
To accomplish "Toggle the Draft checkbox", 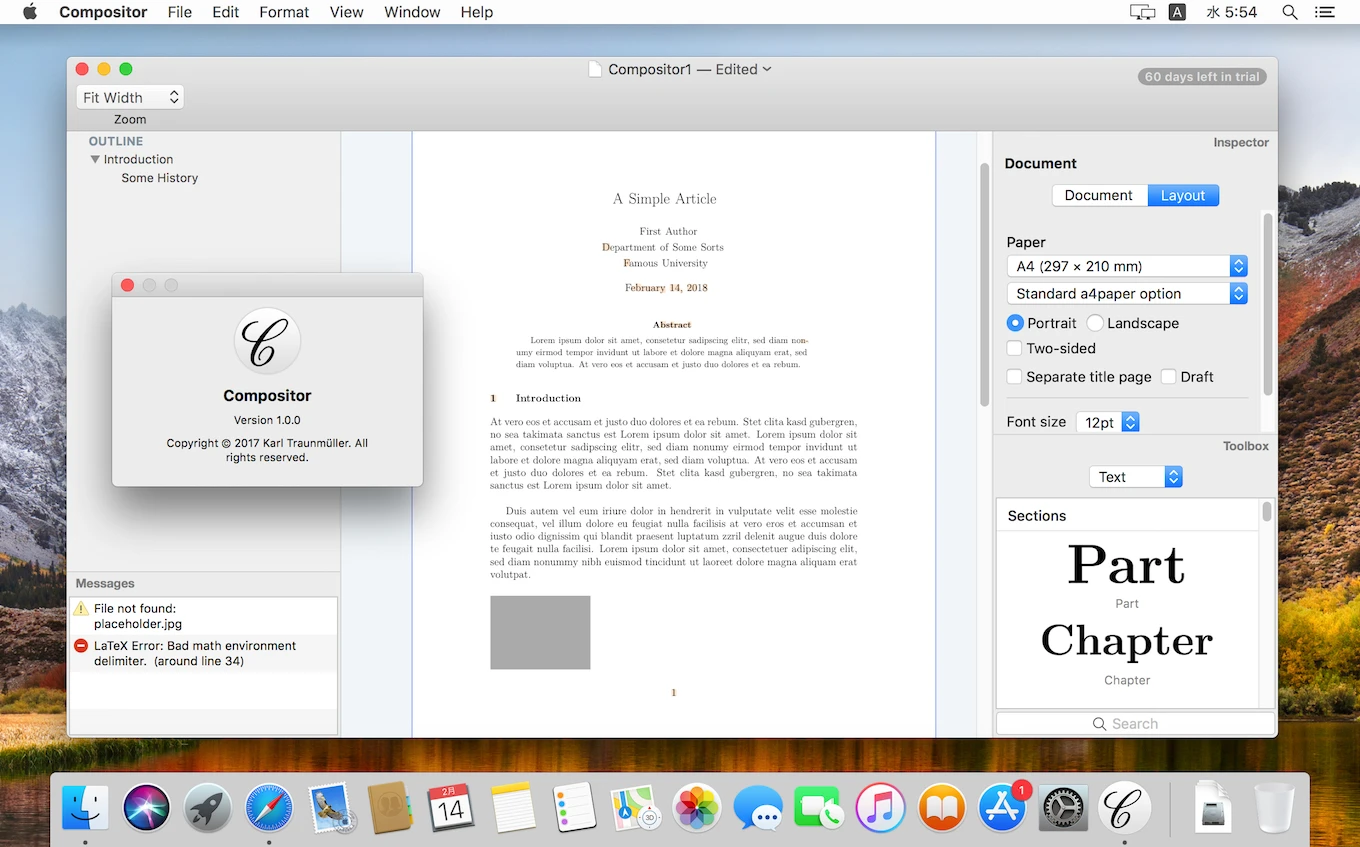I will pos(1168,377).
